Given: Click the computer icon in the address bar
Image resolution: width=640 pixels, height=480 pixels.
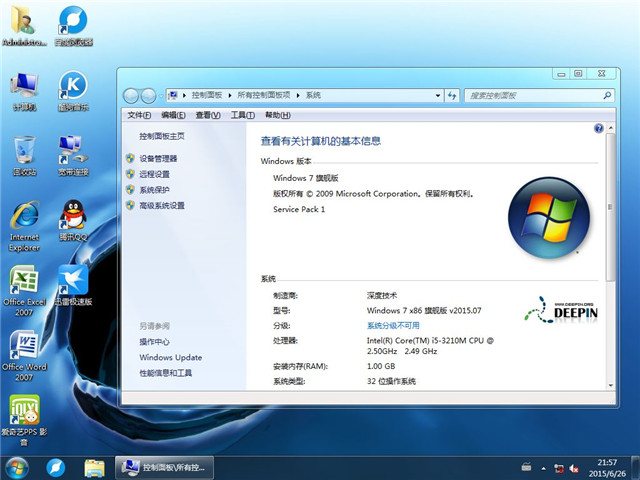Looking at the screenshot, I should click(173, 95).
